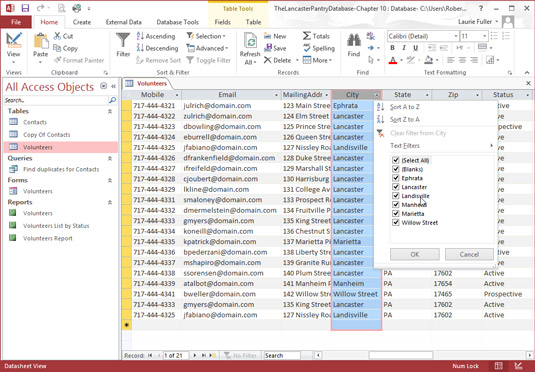Open the State column dropdown arrow

(427, 95)
